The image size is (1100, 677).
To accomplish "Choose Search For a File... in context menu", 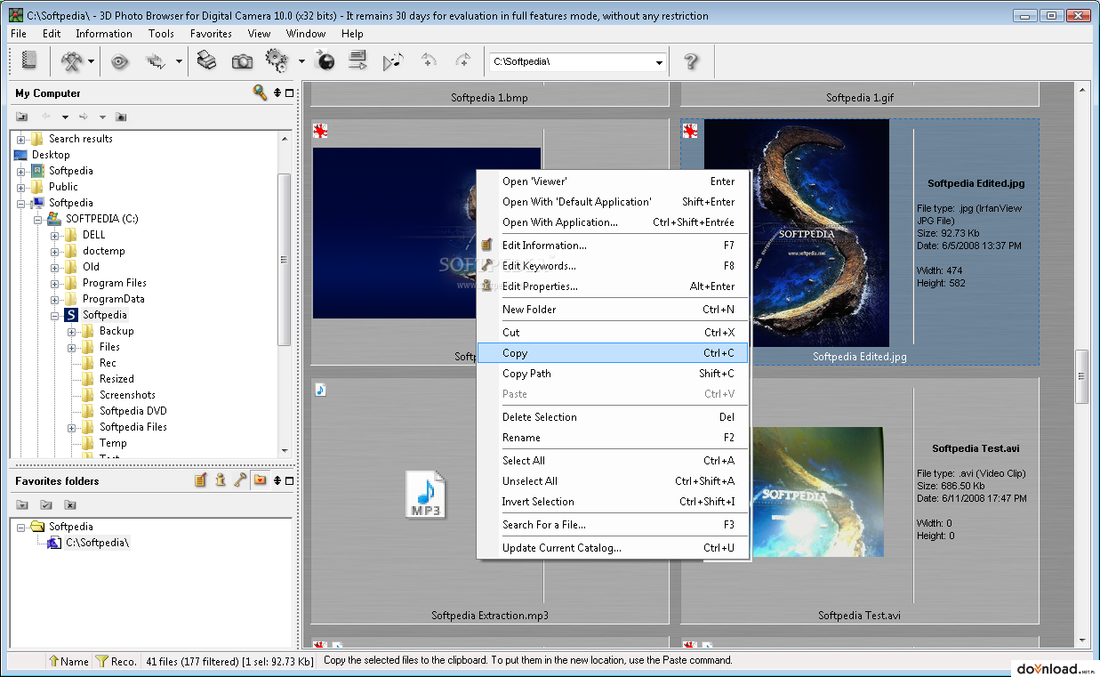I will 612,524.
